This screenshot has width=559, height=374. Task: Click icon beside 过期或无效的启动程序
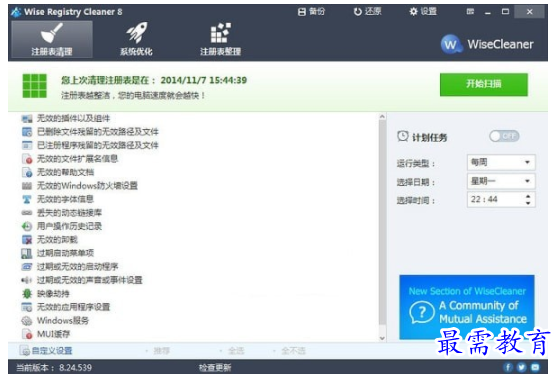(x=27, y=267)
